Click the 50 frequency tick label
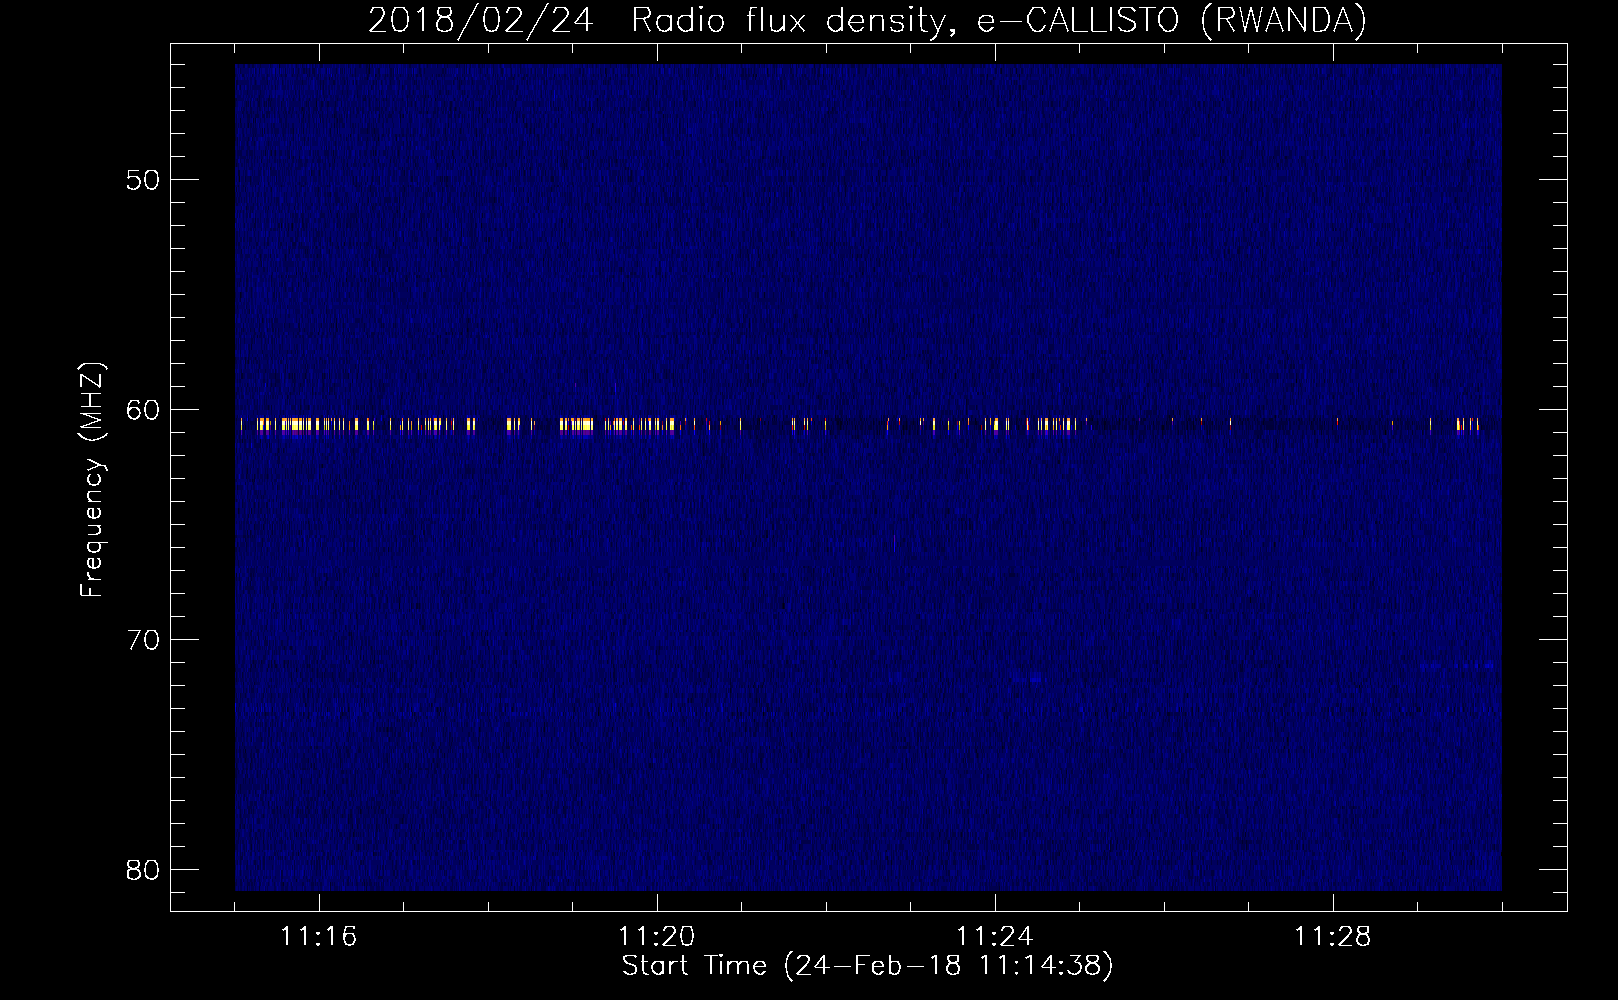Image resolution: width=1618 pixels, height=1000 pixels. tap(143, 180)
